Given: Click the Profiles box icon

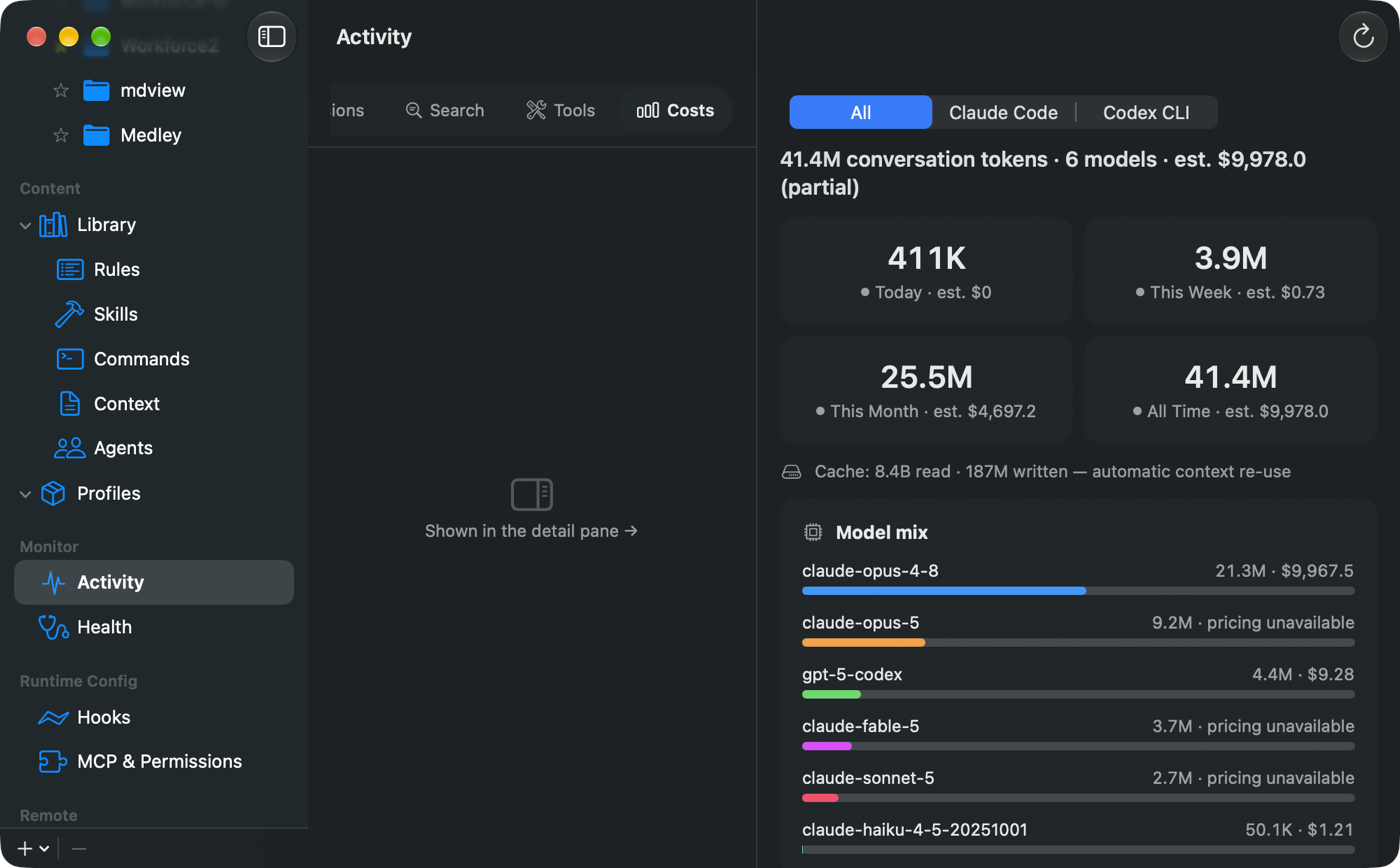Looking at the screenshot, I should (53, 493).
